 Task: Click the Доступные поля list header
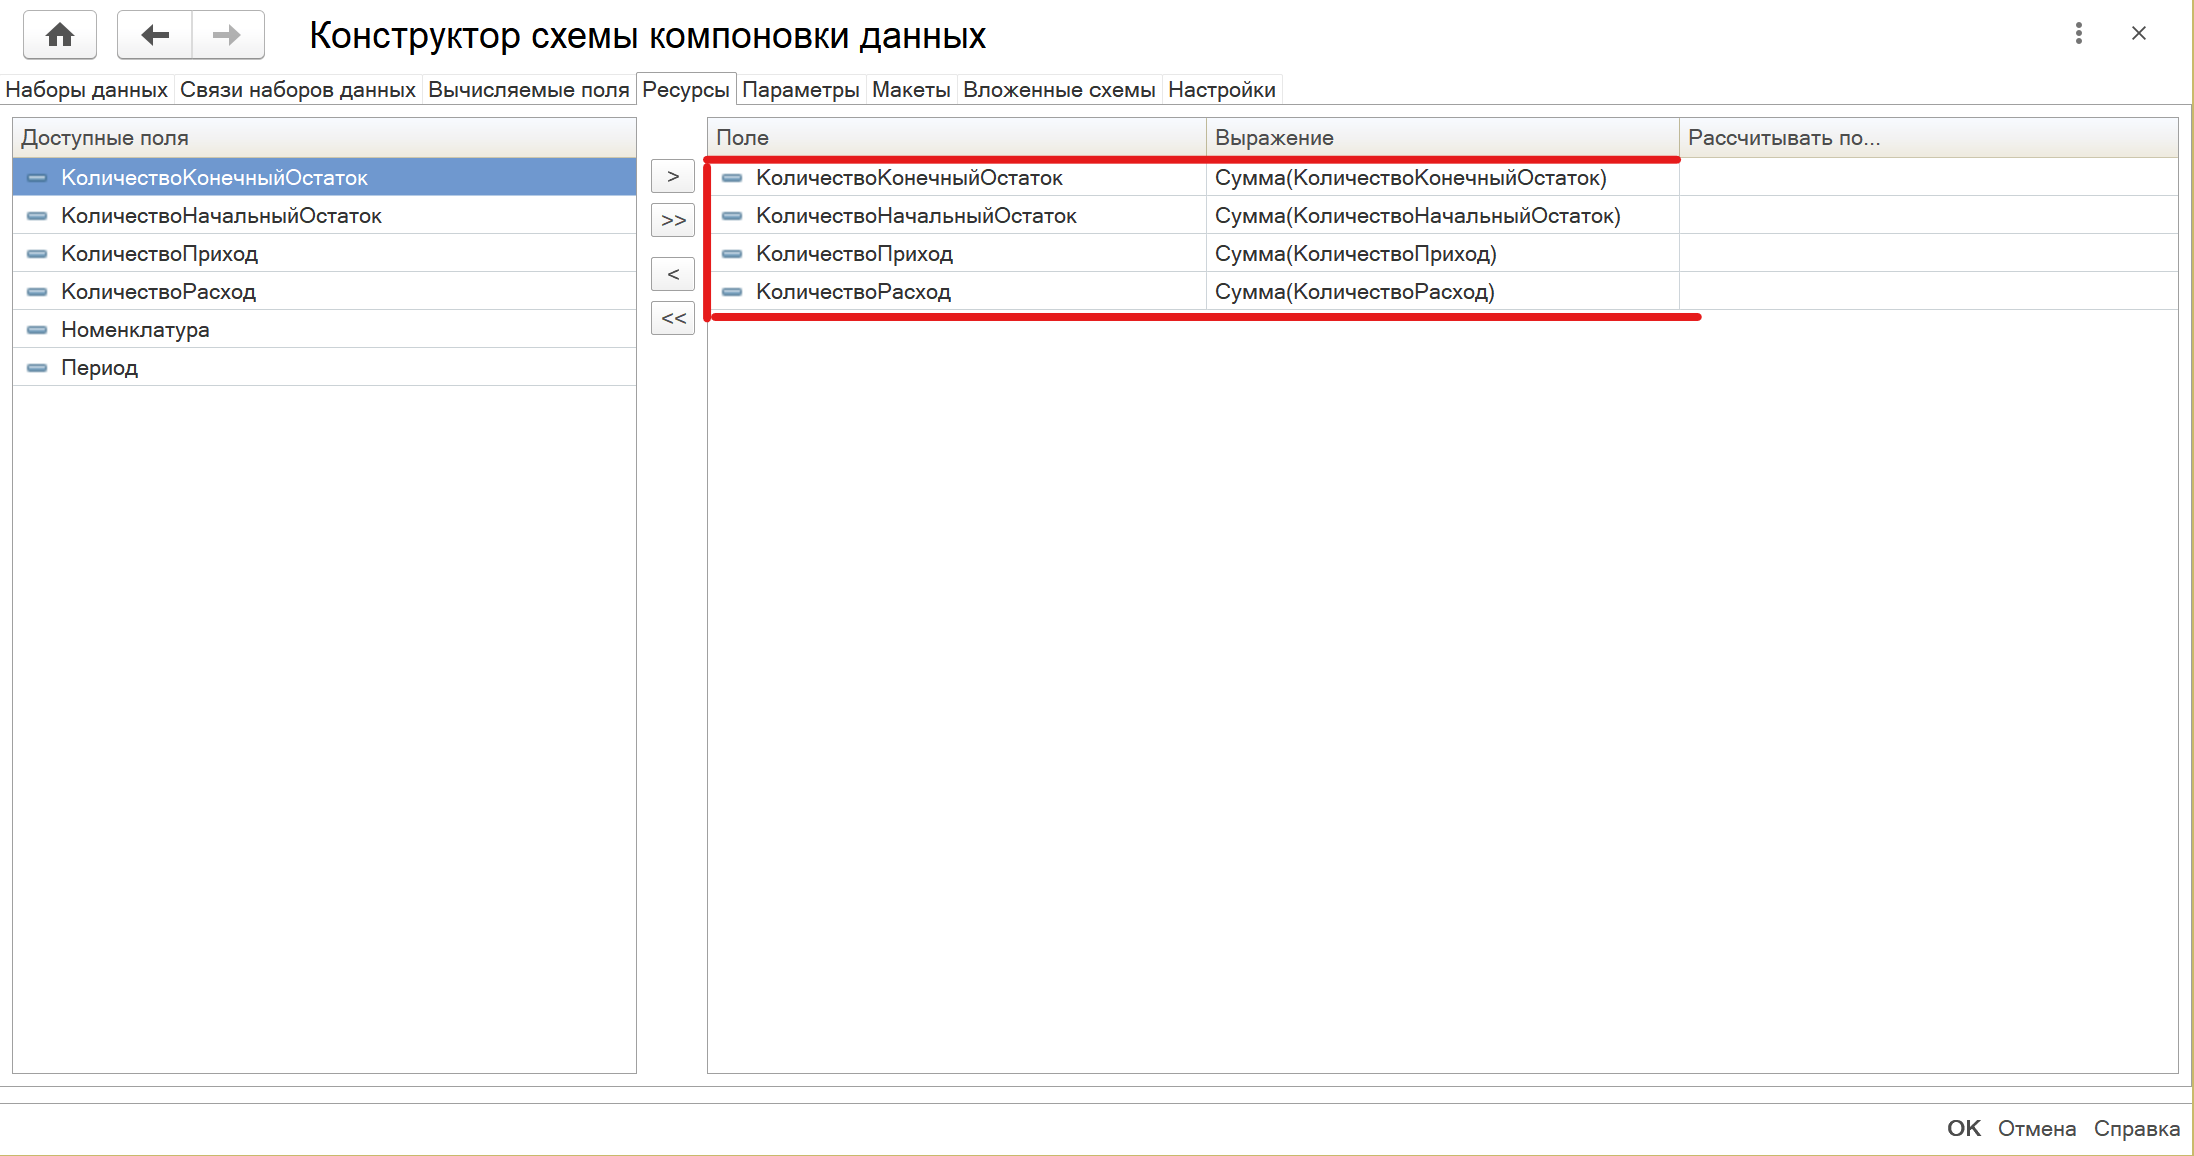tap(325, 137)
